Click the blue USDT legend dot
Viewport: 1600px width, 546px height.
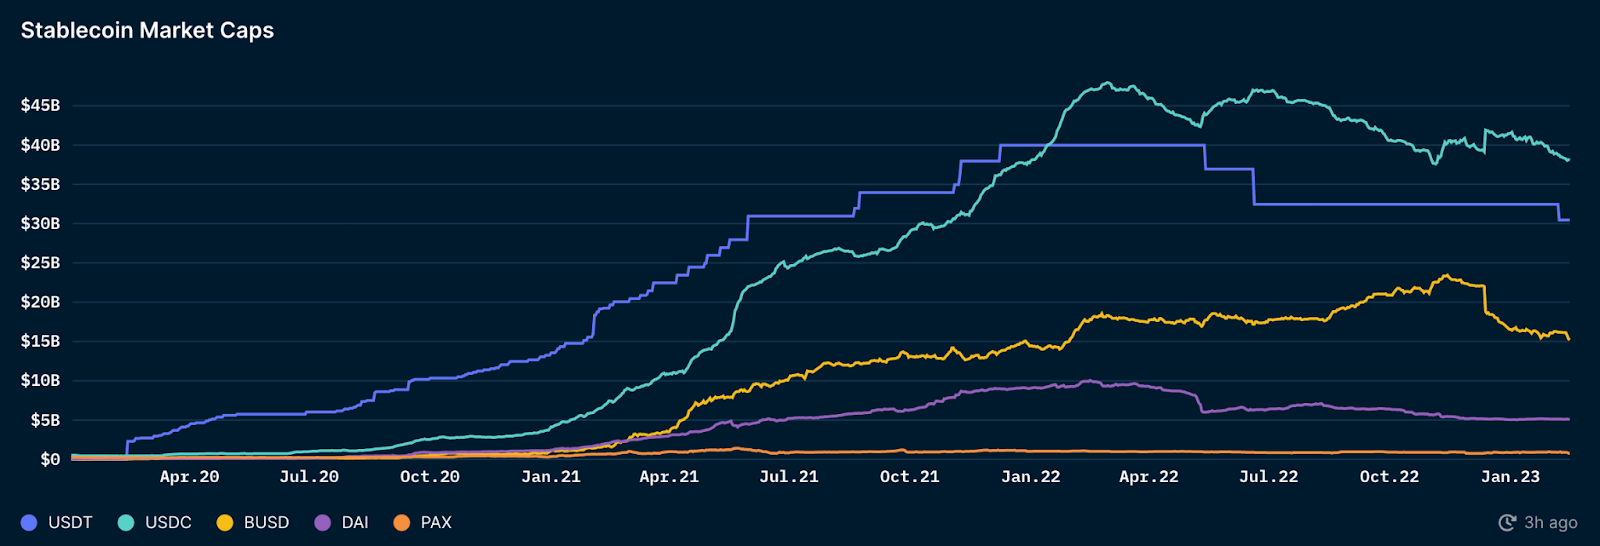29,523
